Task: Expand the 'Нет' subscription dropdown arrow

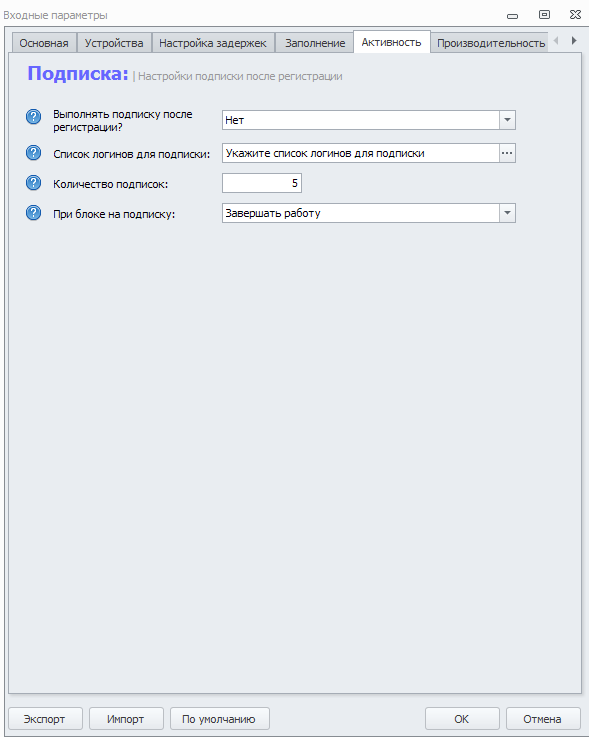Action: tap(507, 120)
